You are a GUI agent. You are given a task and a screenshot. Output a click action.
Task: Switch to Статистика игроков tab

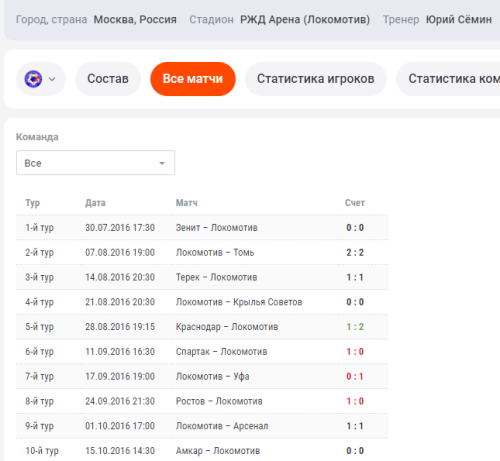tap(315, 79)
